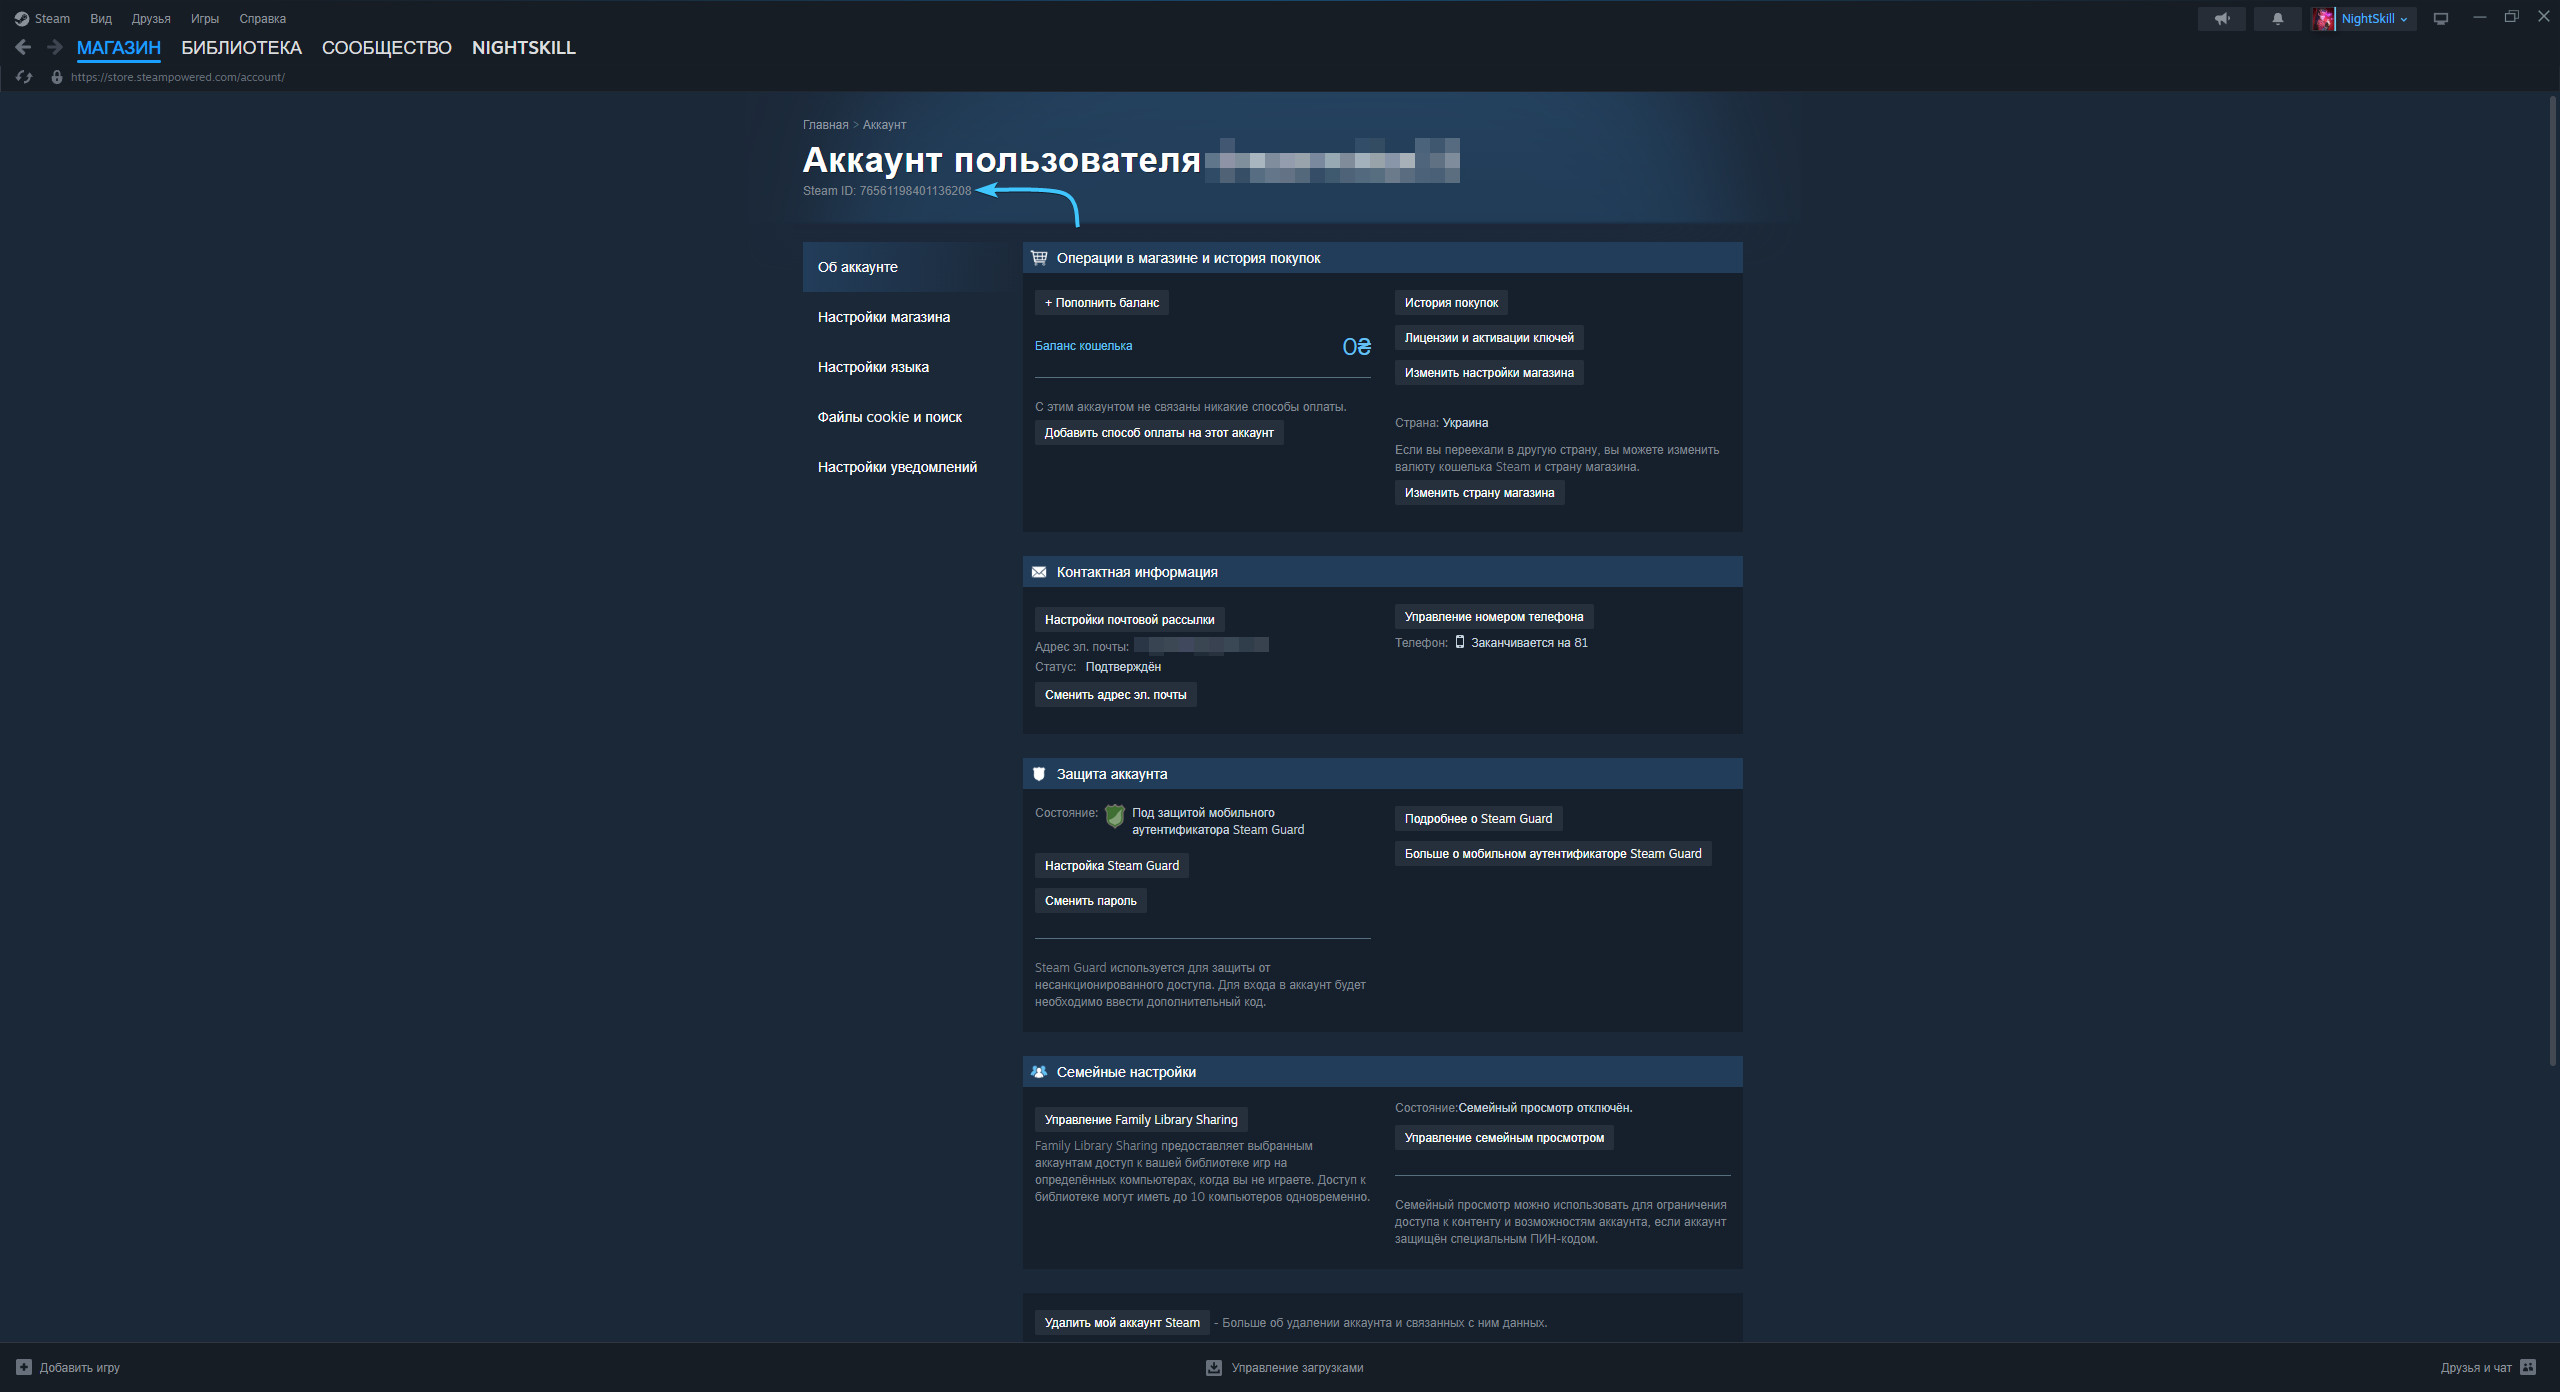2560x1392 pixels.
Task: Click the Steam ID number text
Action: click(915, 191)
